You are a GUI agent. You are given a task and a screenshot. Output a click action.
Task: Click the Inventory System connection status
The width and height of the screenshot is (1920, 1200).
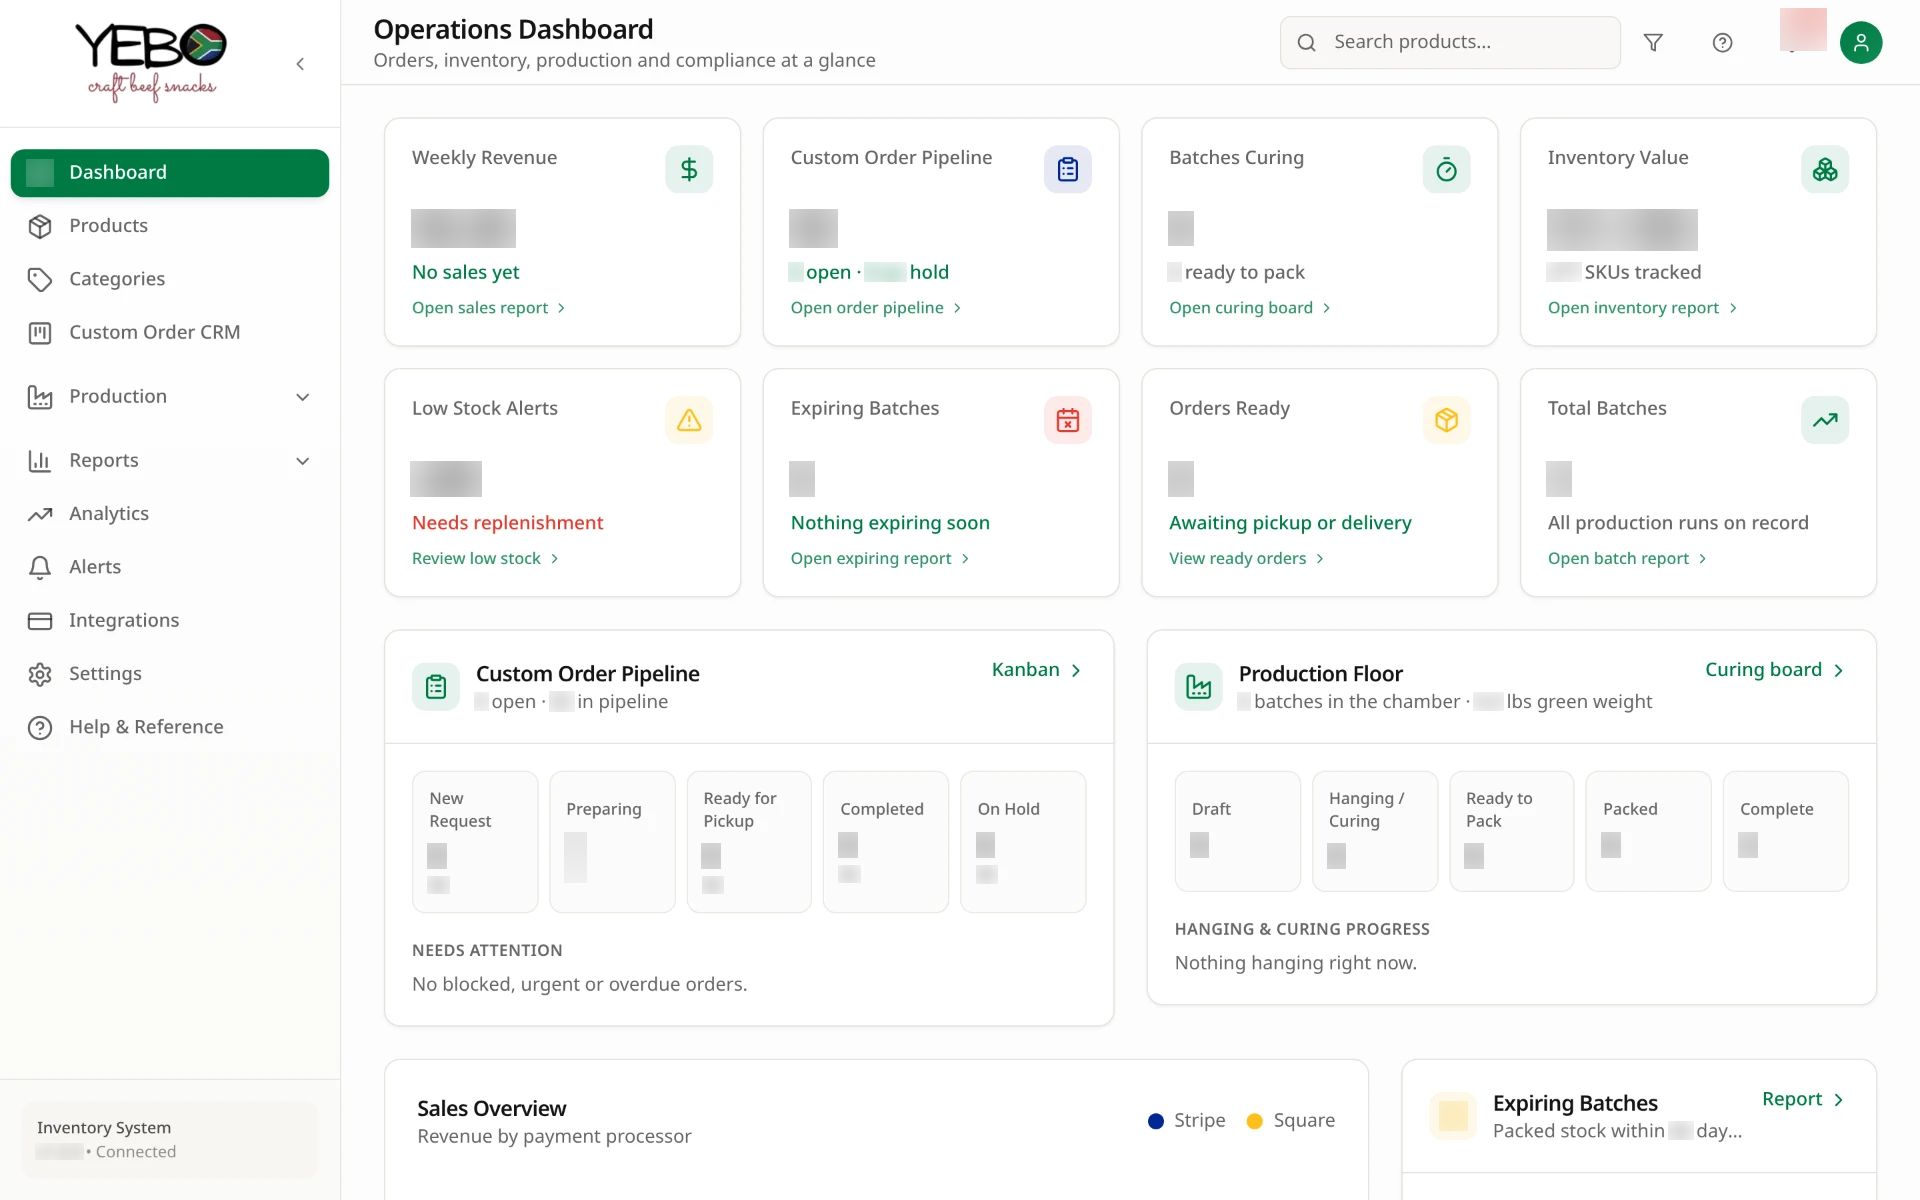click(170, 1140)
